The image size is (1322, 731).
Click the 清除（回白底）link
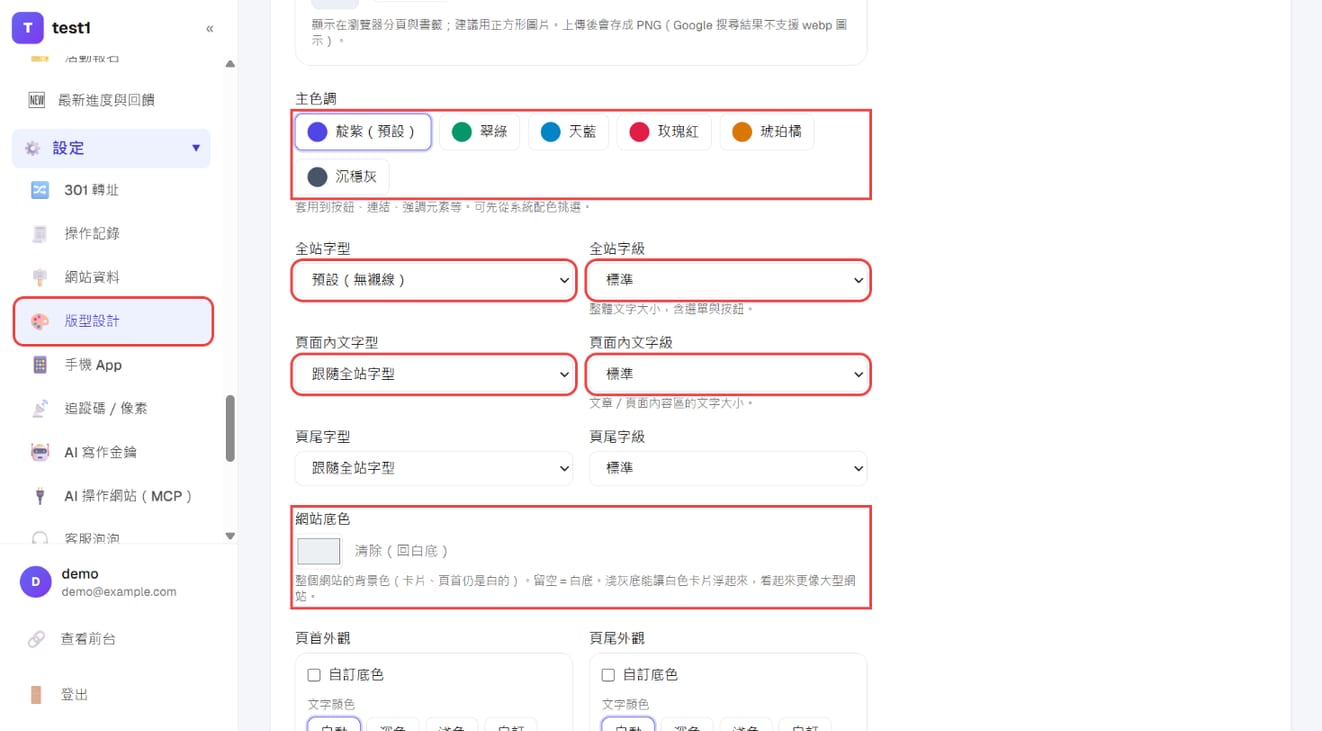[402, 551]
